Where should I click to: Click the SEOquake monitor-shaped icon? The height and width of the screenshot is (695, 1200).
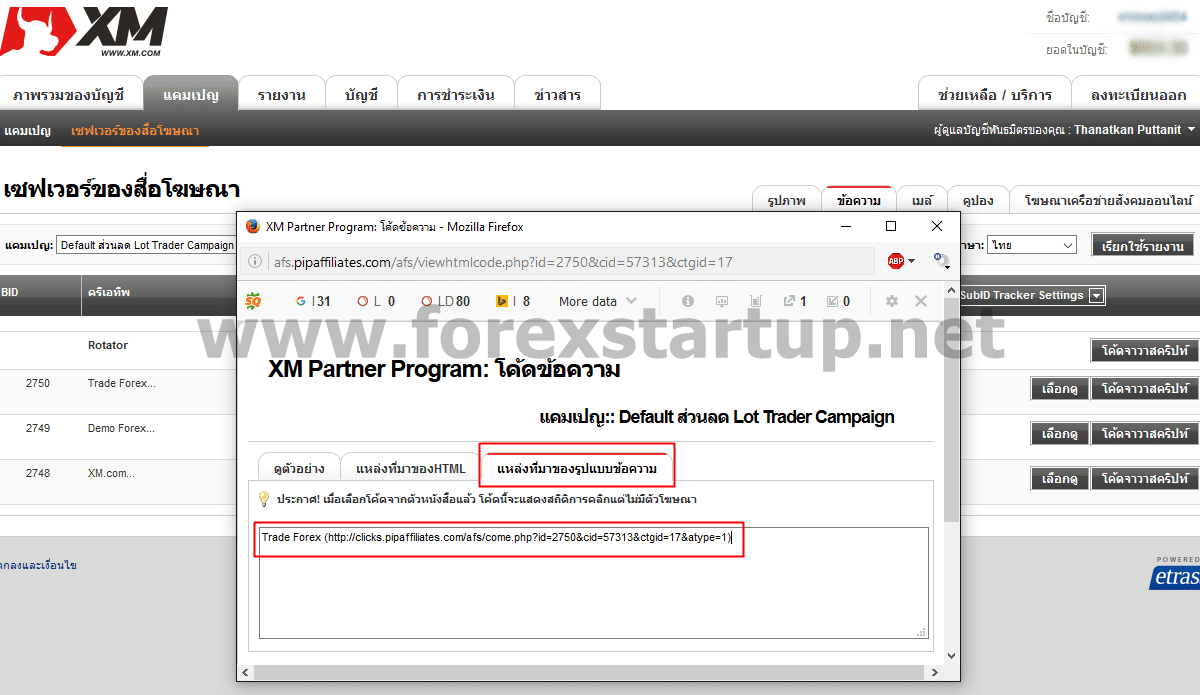721,301
